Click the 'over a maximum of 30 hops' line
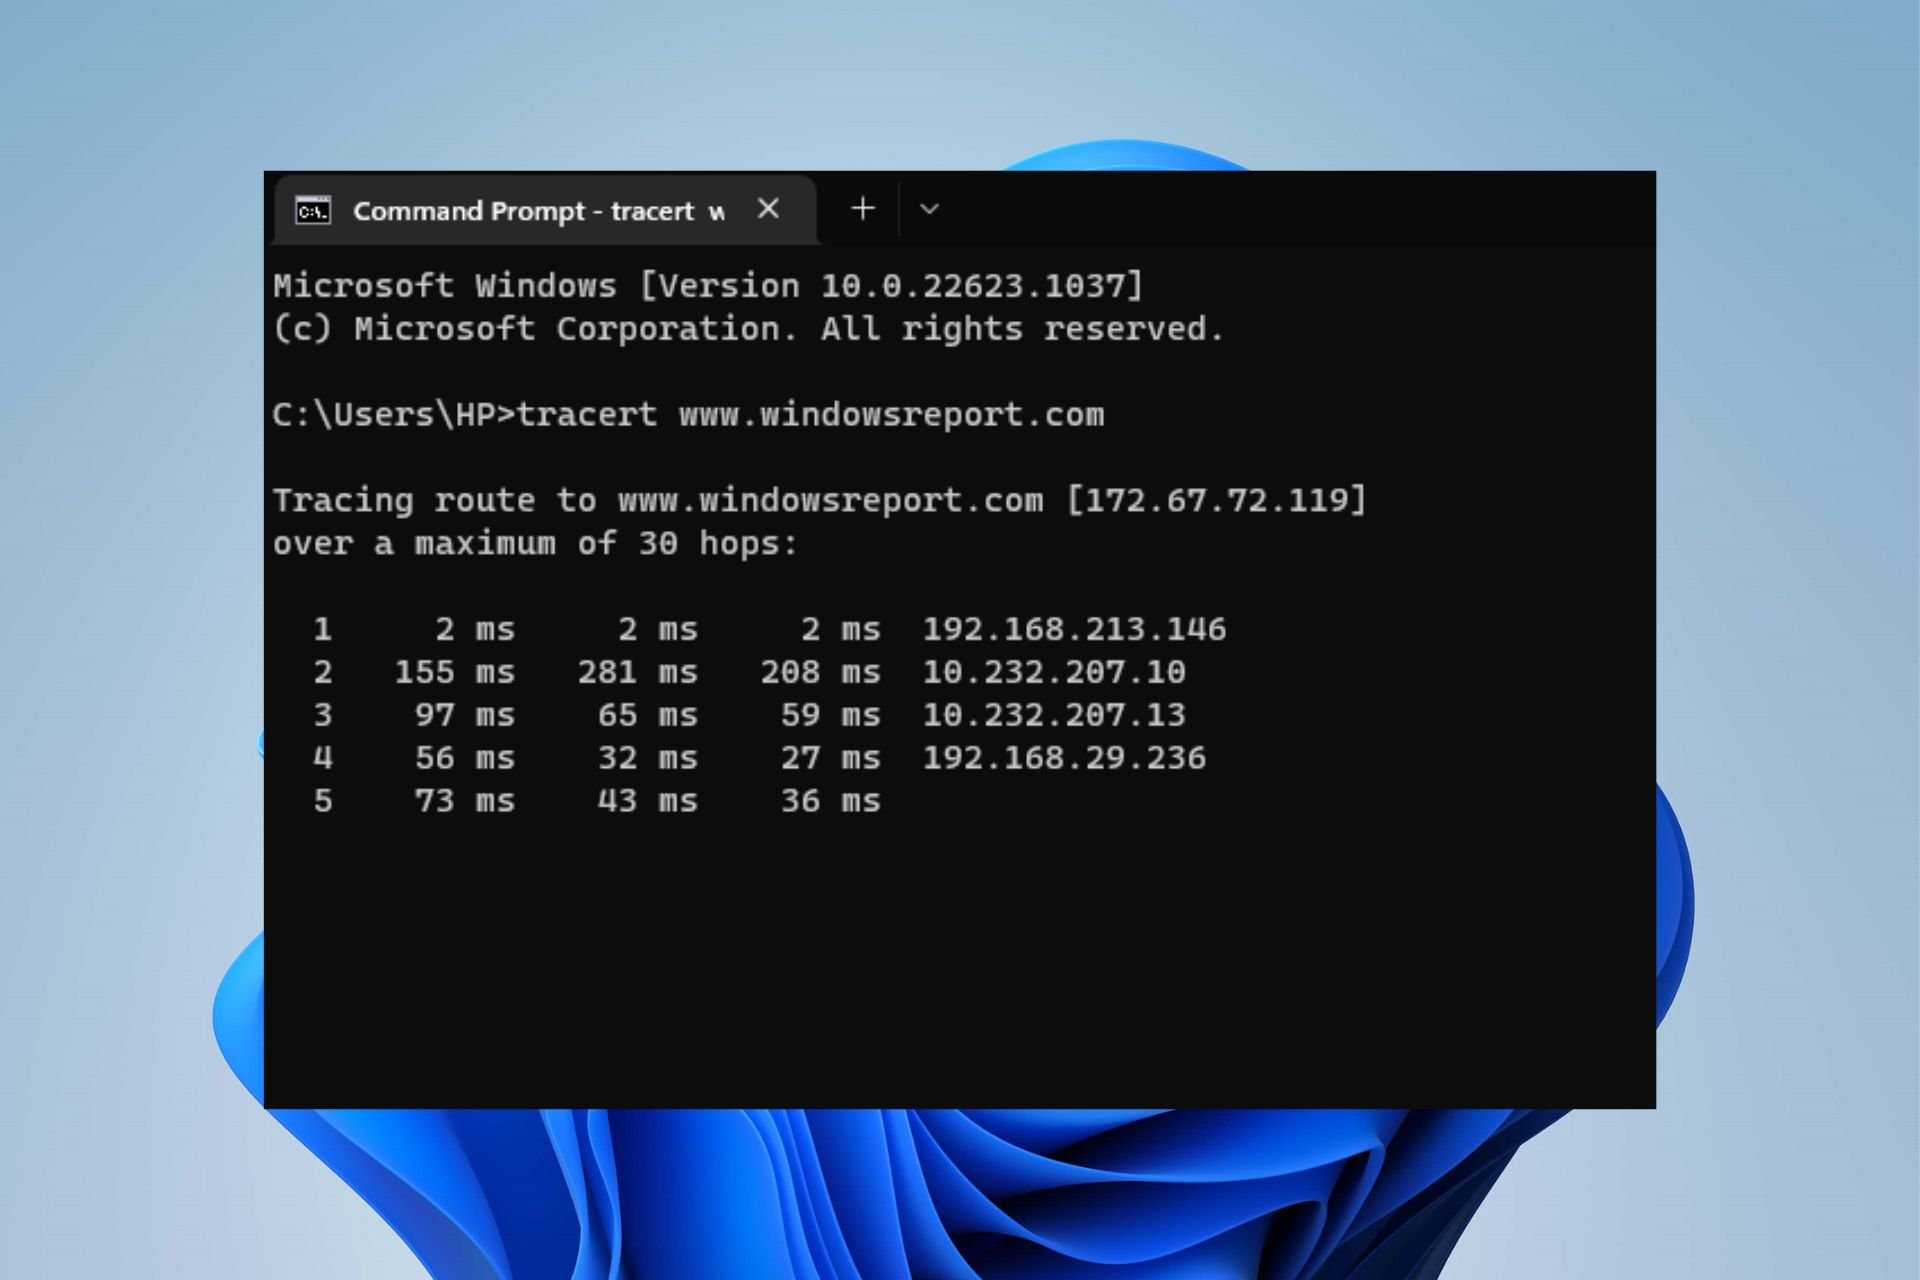1920x1280 pixels. click(x=535, y=543)
